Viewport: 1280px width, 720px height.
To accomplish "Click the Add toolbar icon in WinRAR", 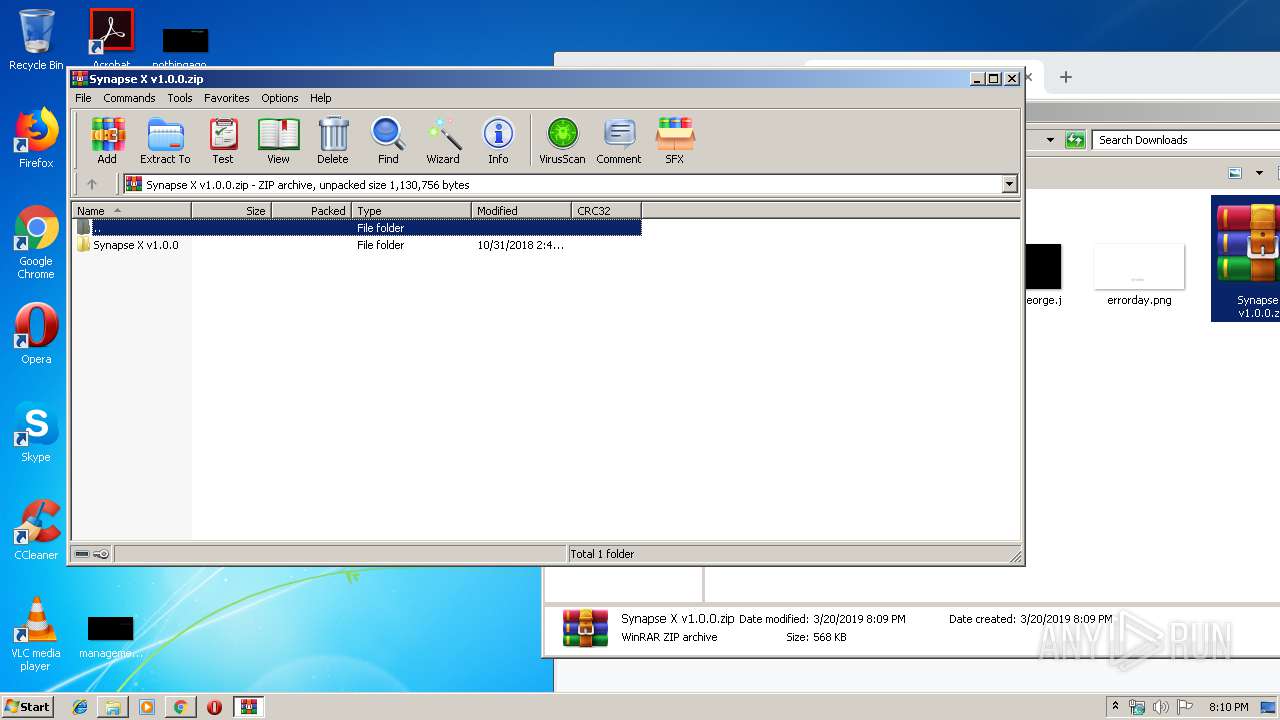I will pos(107,140).
